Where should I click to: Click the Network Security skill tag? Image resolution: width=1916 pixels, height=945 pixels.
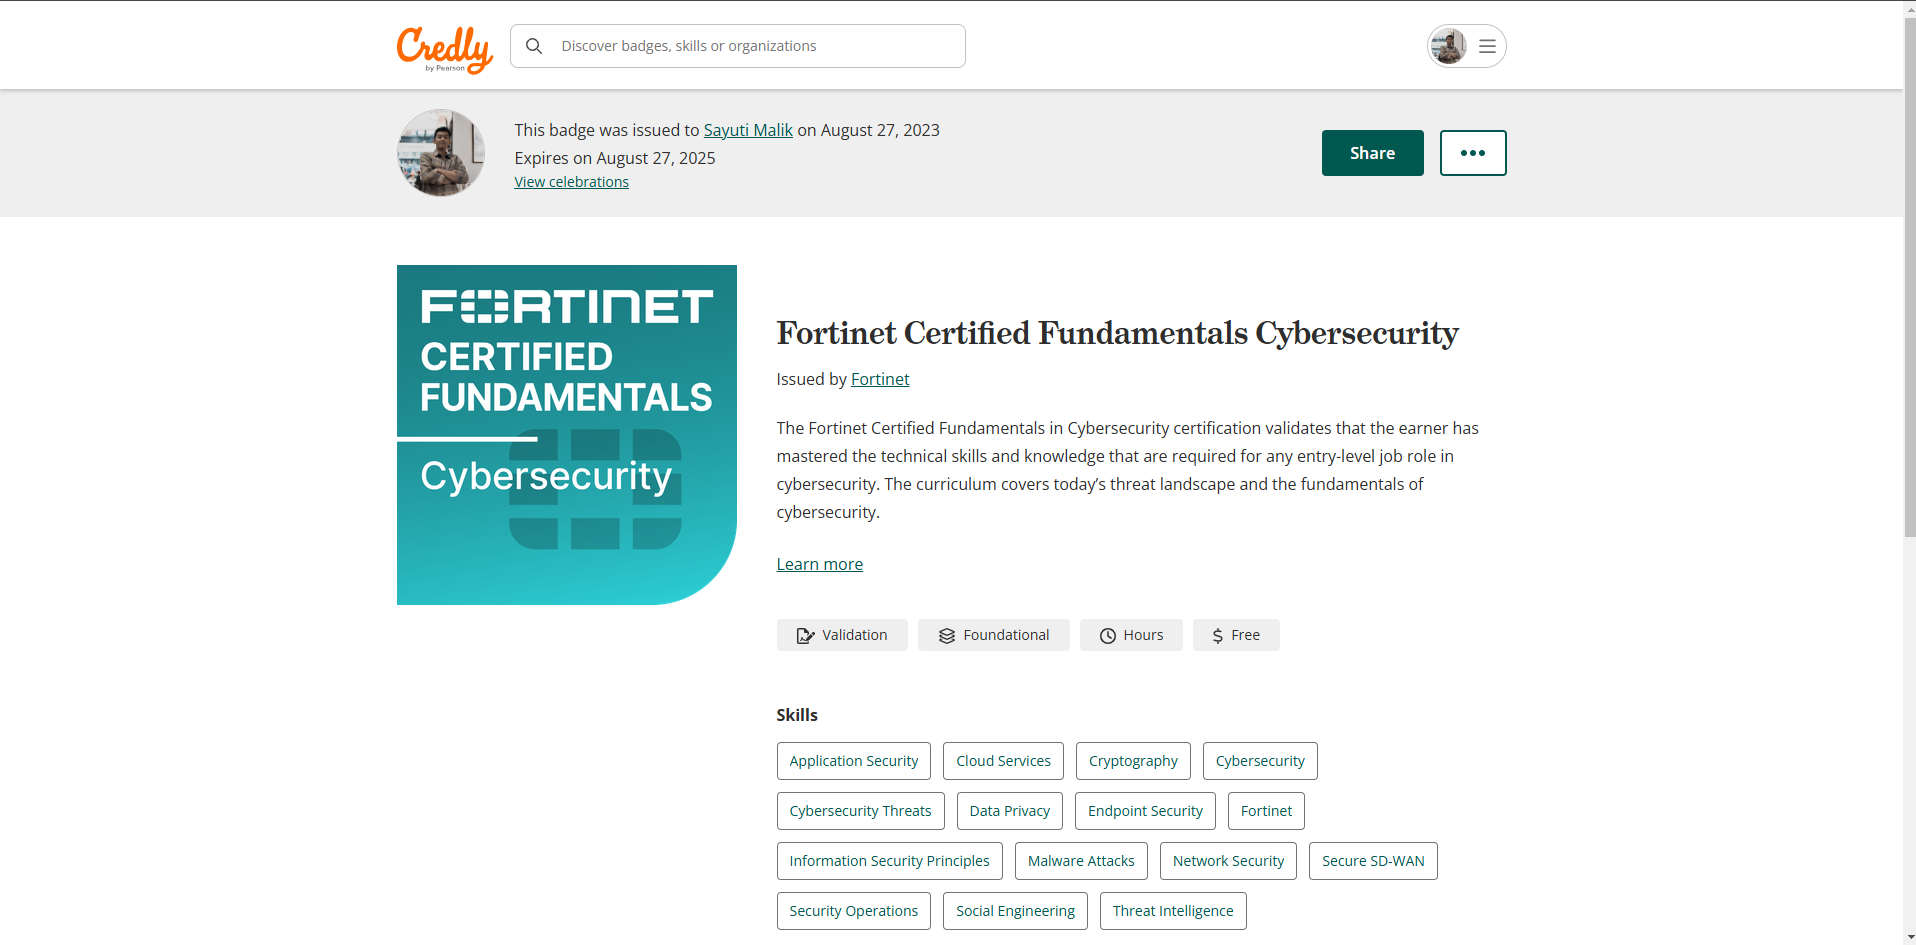point(1228,861)
